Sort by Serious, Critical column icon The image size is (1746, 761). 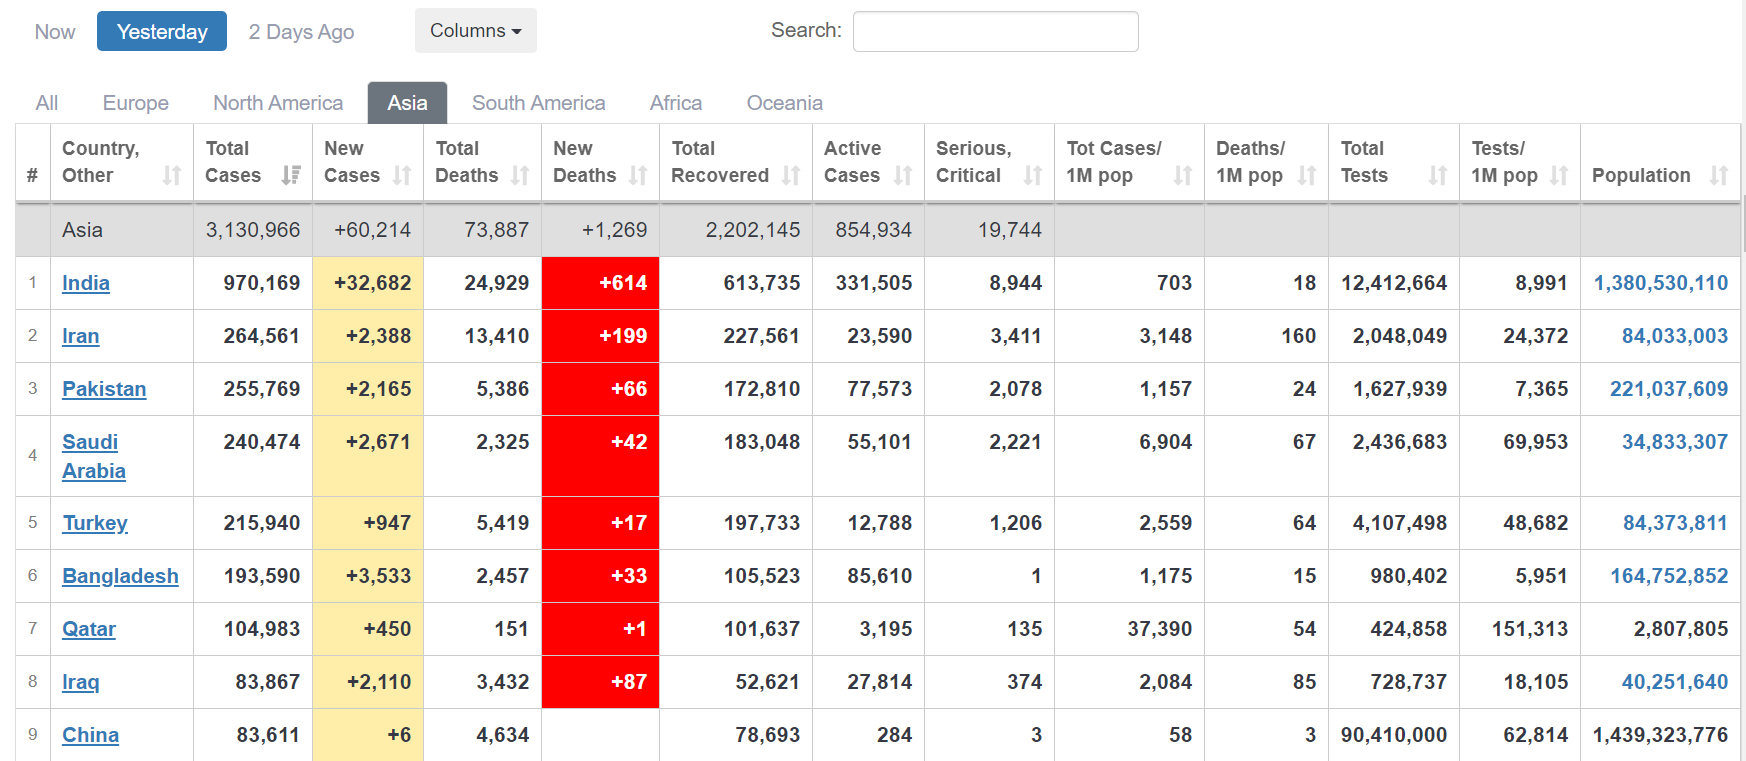[x=1033, y=176]
